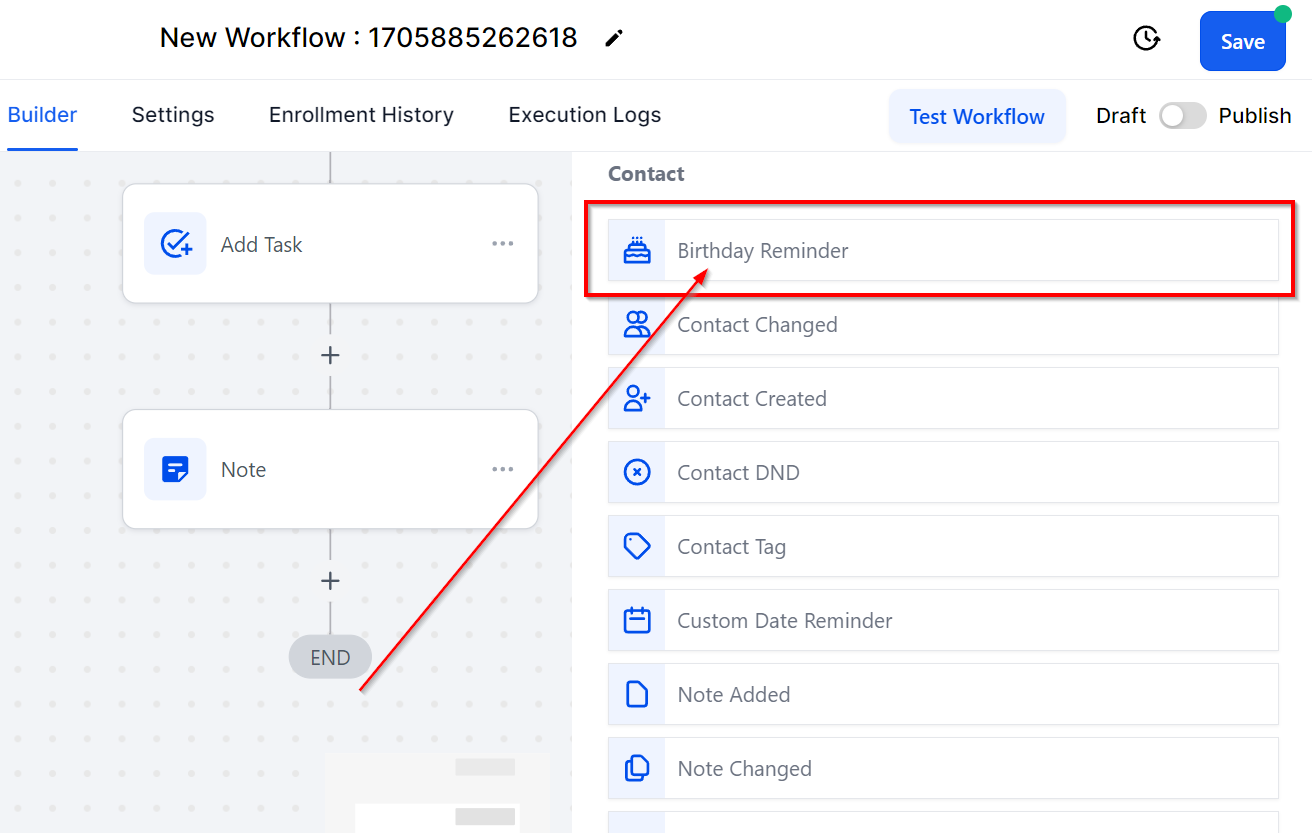
Task: Click the workflow title text
Action: click(x=369, y=38)
